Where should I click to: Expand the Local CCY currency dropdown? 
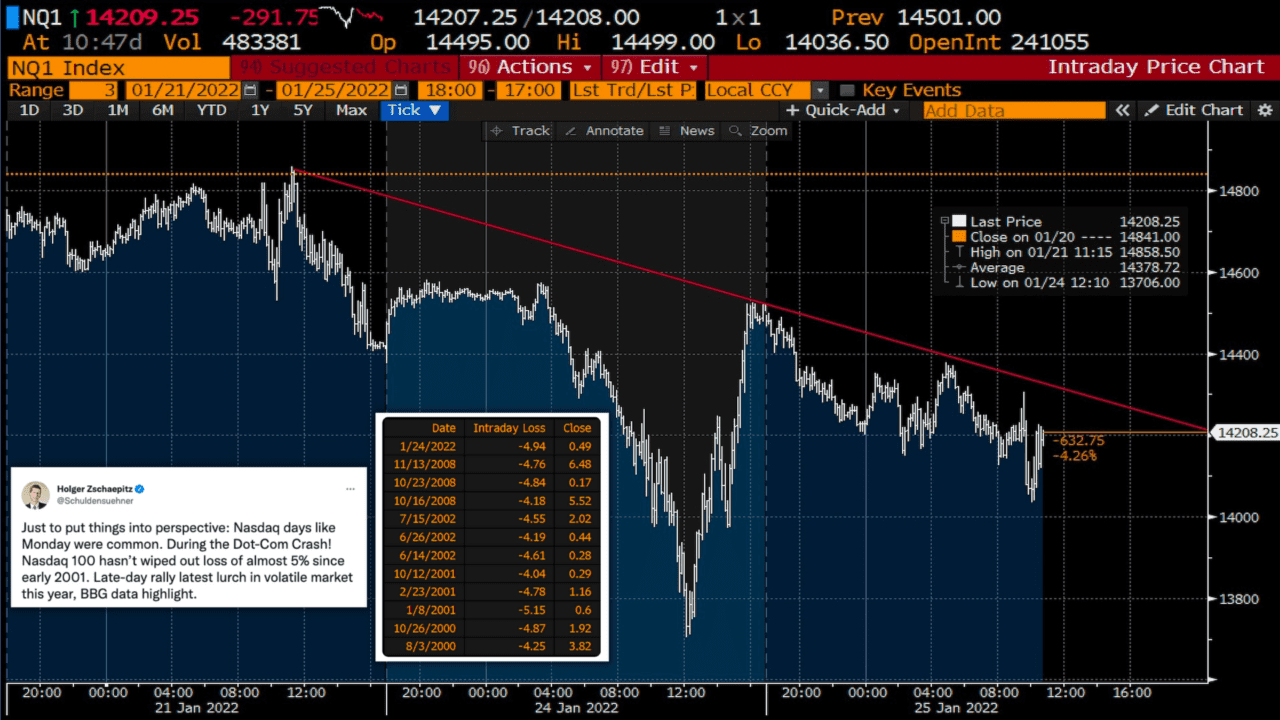pos(820,90)
